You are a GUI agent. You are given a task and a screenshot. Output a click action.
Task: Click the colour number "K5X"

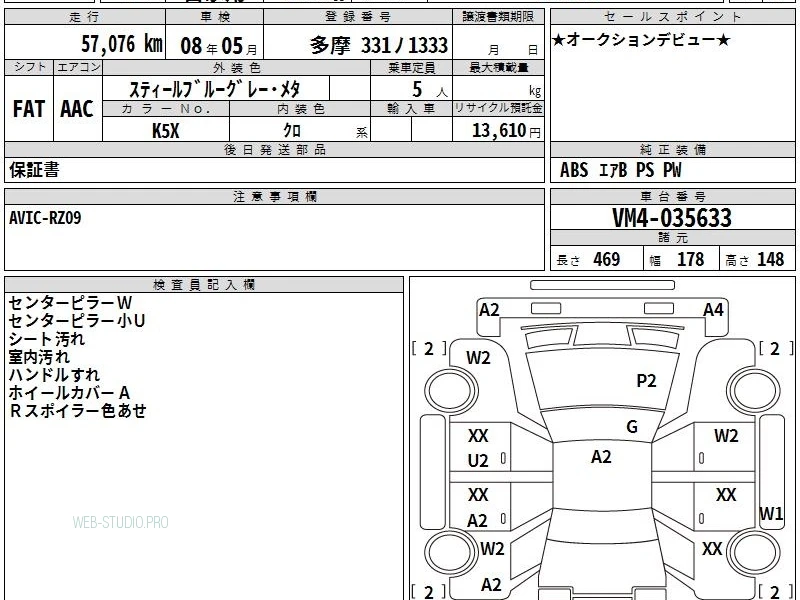point(165,131)
